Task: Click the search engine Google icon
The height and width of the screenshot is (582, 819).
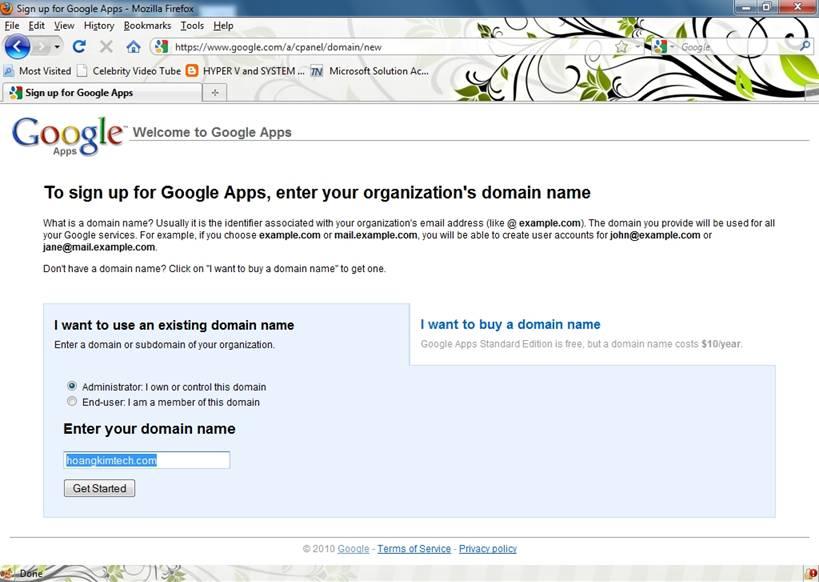Action: point(660,47)
